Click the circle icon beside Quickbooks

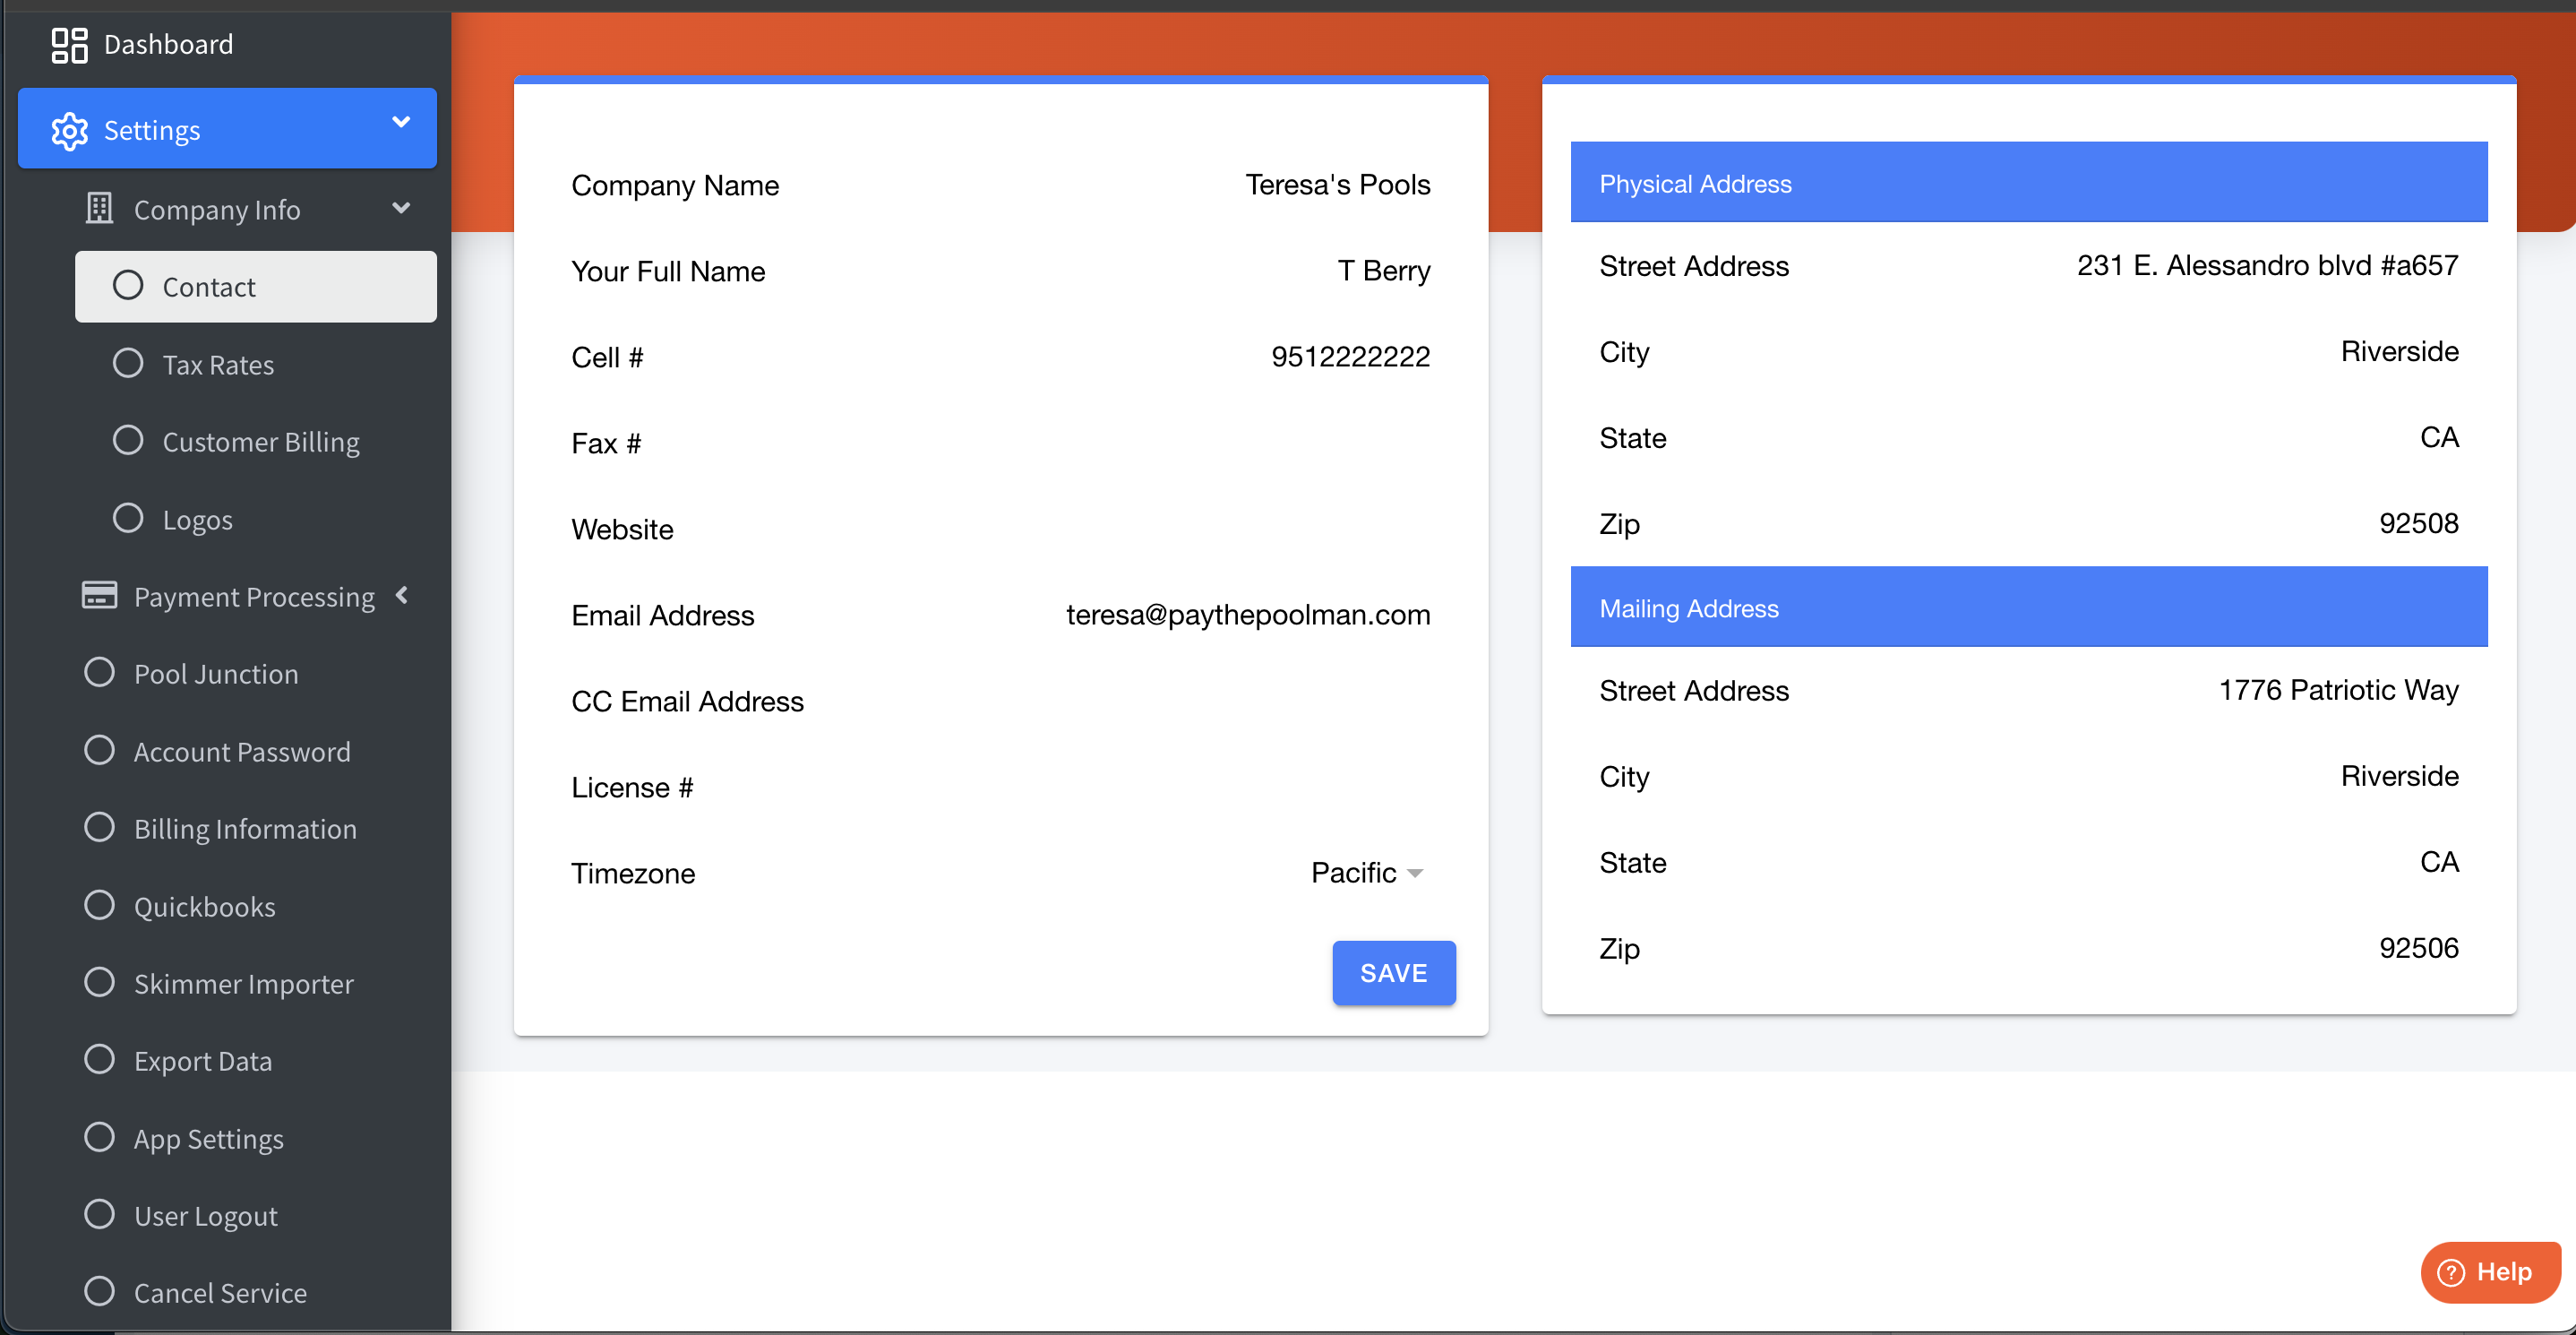point(99,905)
